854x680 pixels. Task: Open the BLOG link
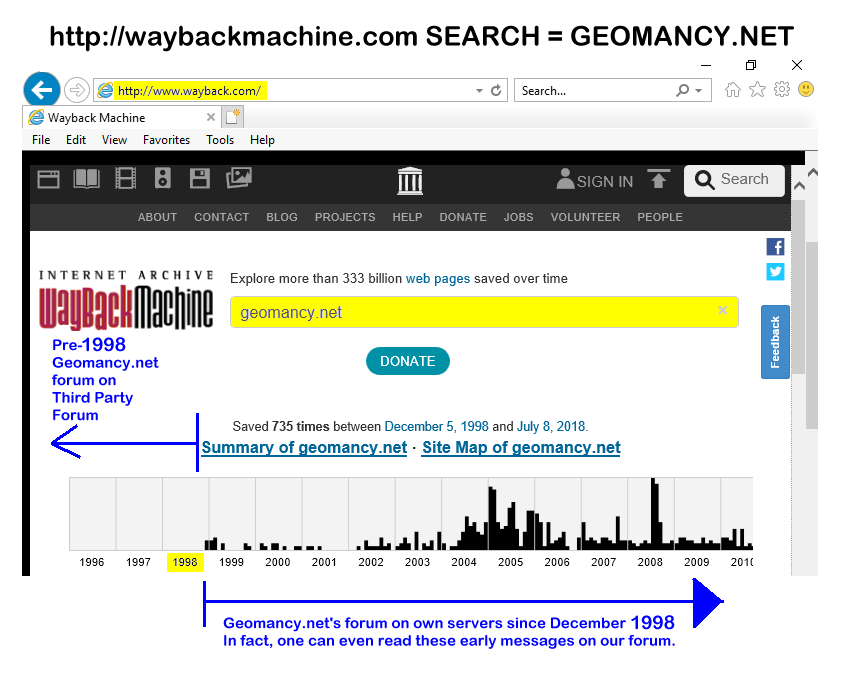[x=282, y=217]
